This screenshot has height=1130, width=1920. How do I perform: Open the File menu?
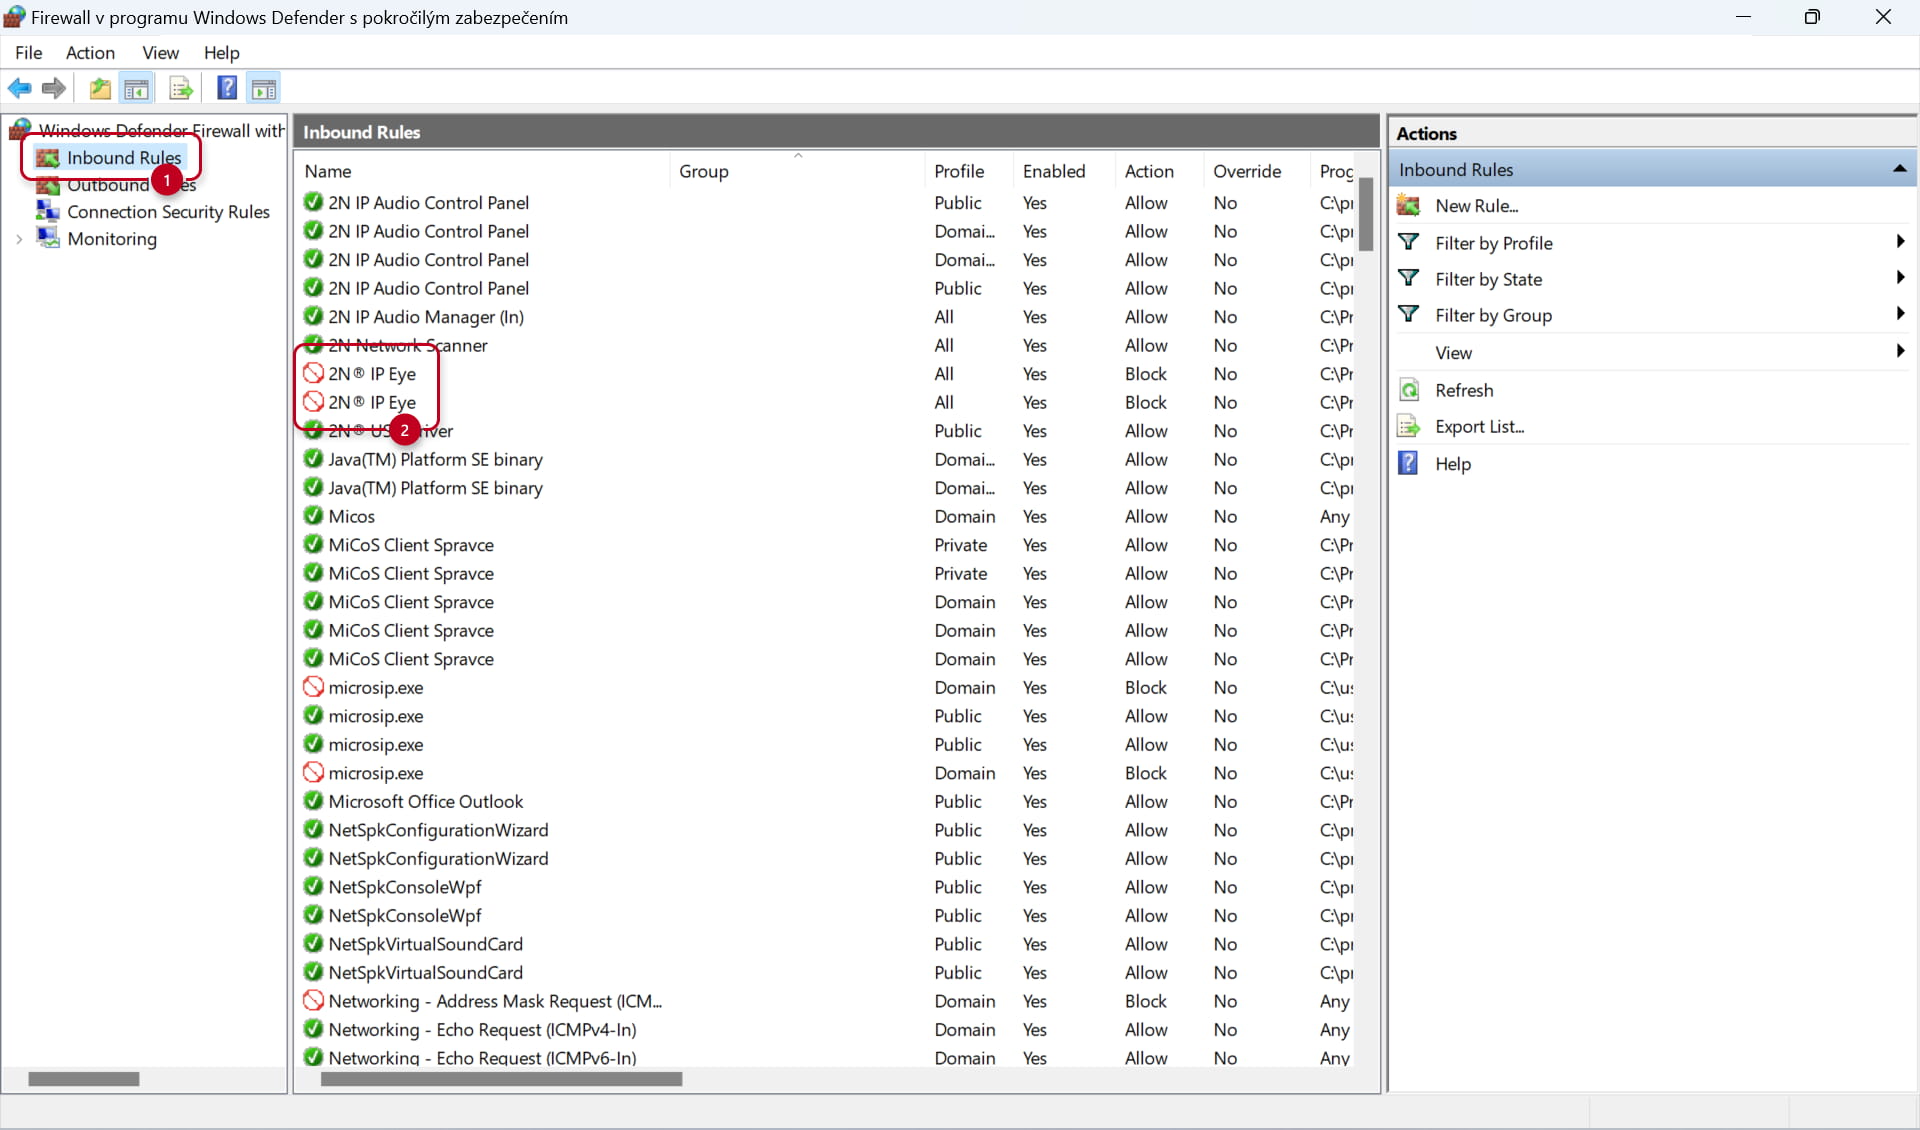pos(29,53)
